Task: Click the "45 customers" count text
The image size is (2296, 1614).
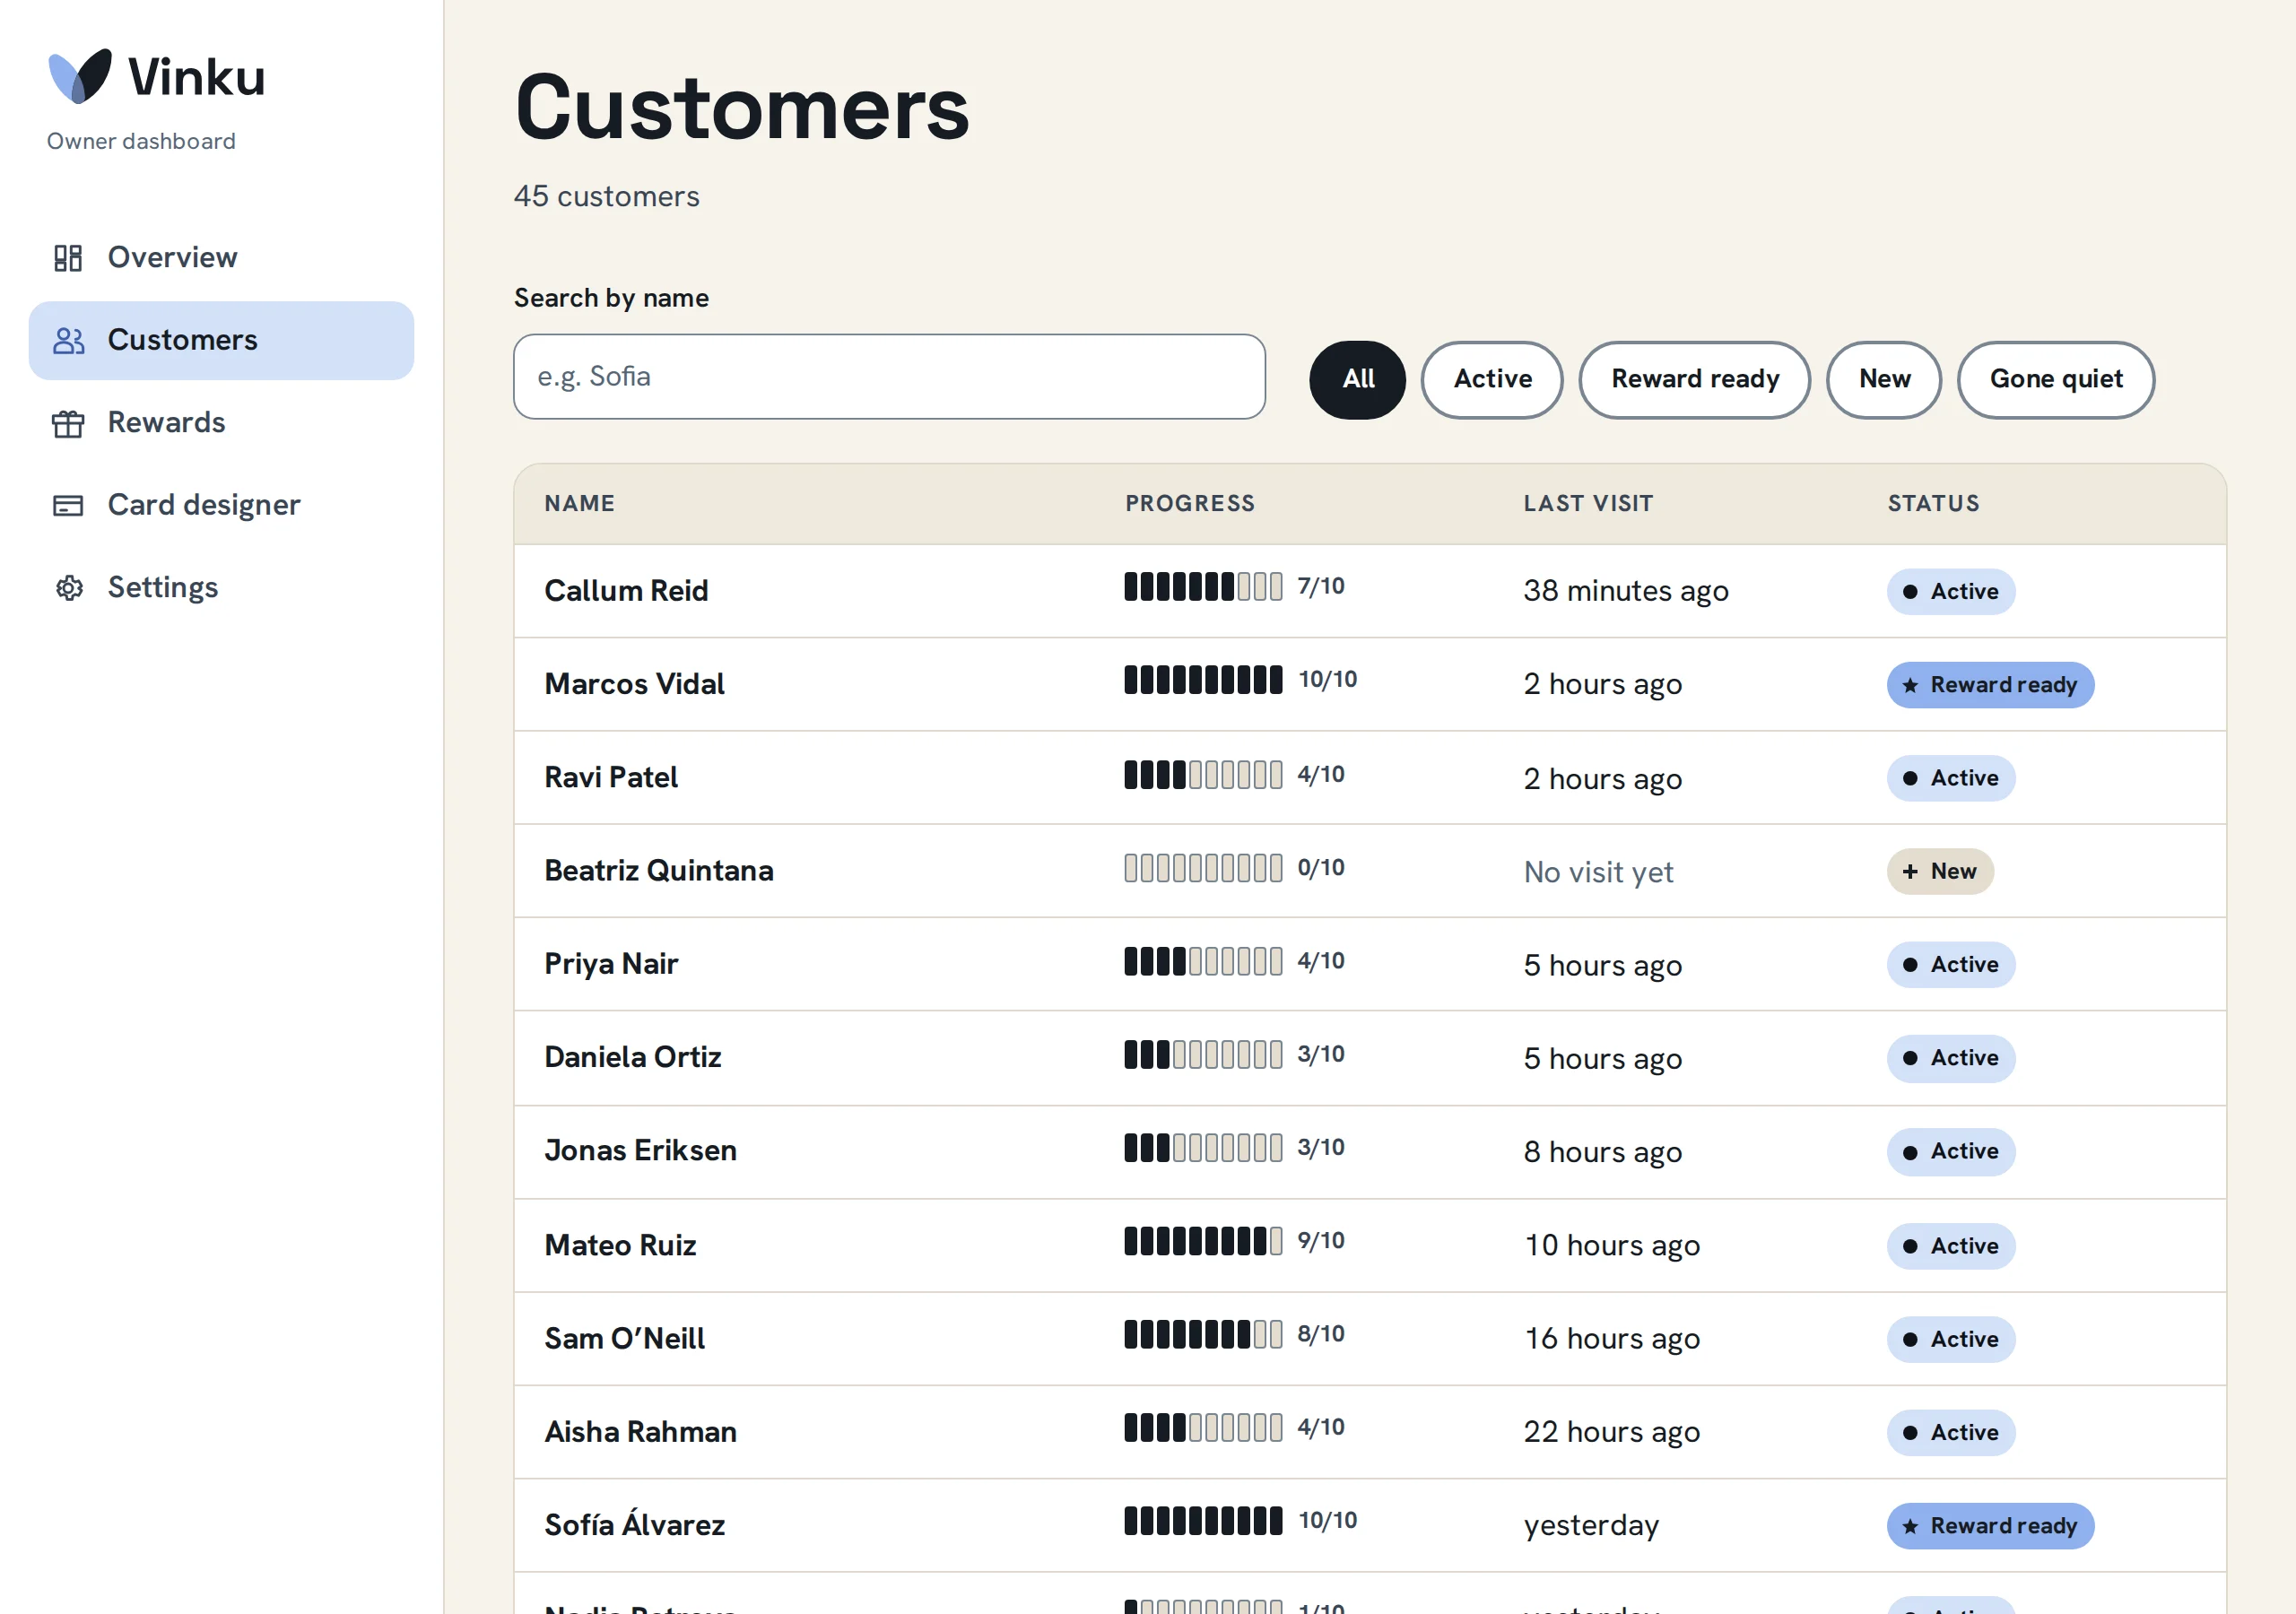Action: pyautogui.click(x=606, y=196)
